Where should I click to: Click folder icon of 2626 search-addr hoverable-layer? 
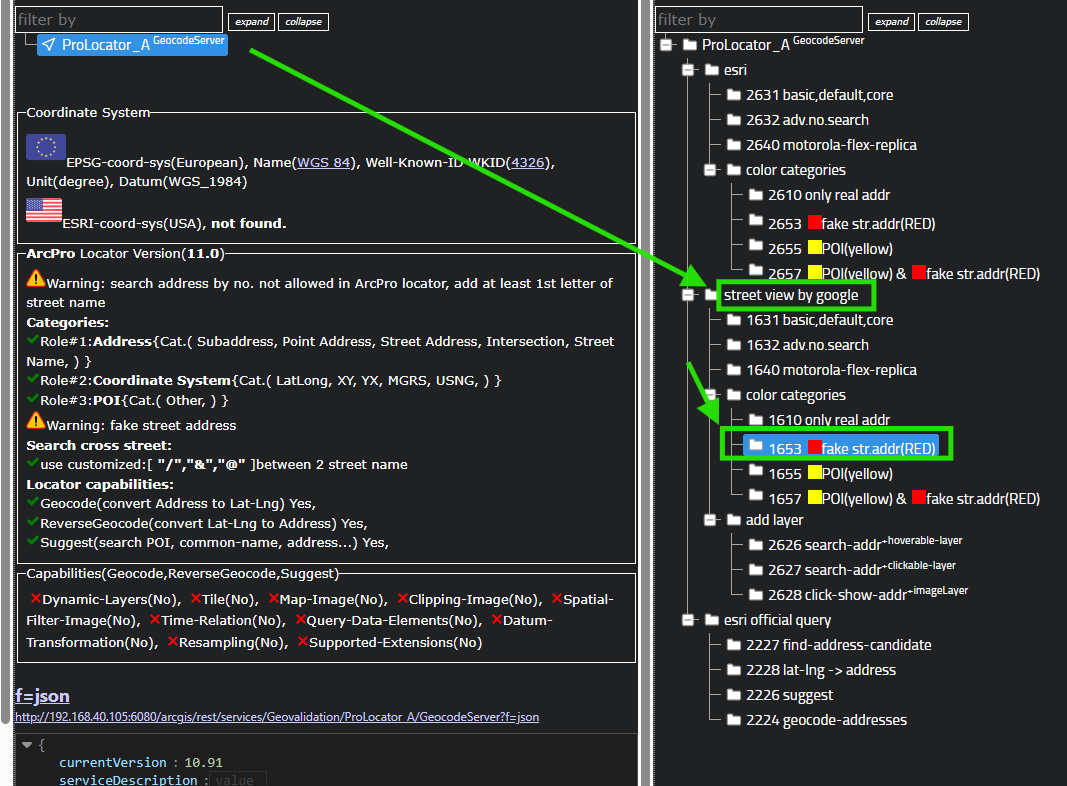(x=755, y=545)
